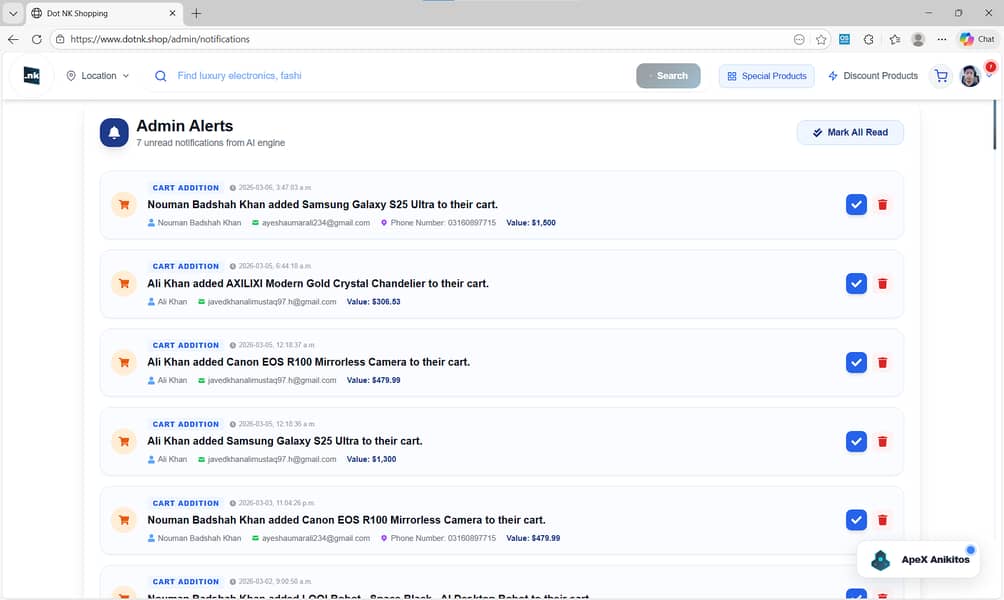
Task: Delete Nouman Galaxy S25 Ultra alert
Action: (x=882, y=204)
